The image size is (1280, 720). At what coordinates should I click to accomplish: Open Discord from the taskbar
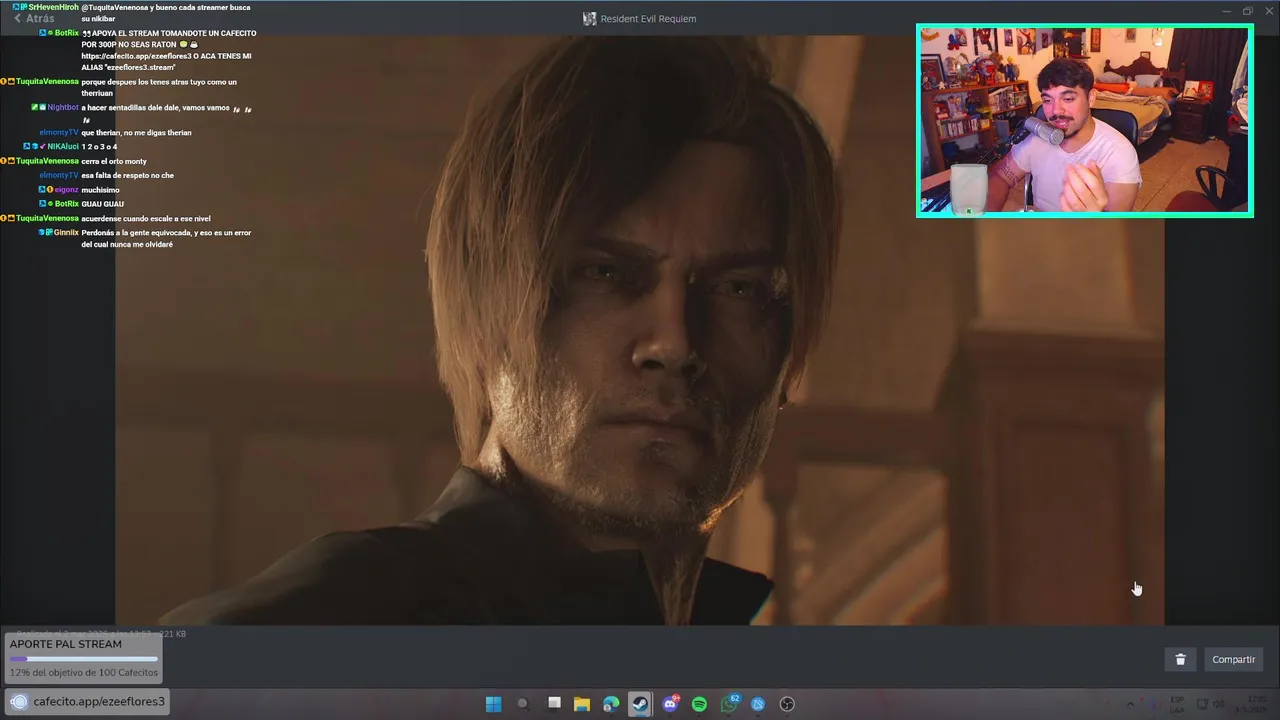click(670, 704)
